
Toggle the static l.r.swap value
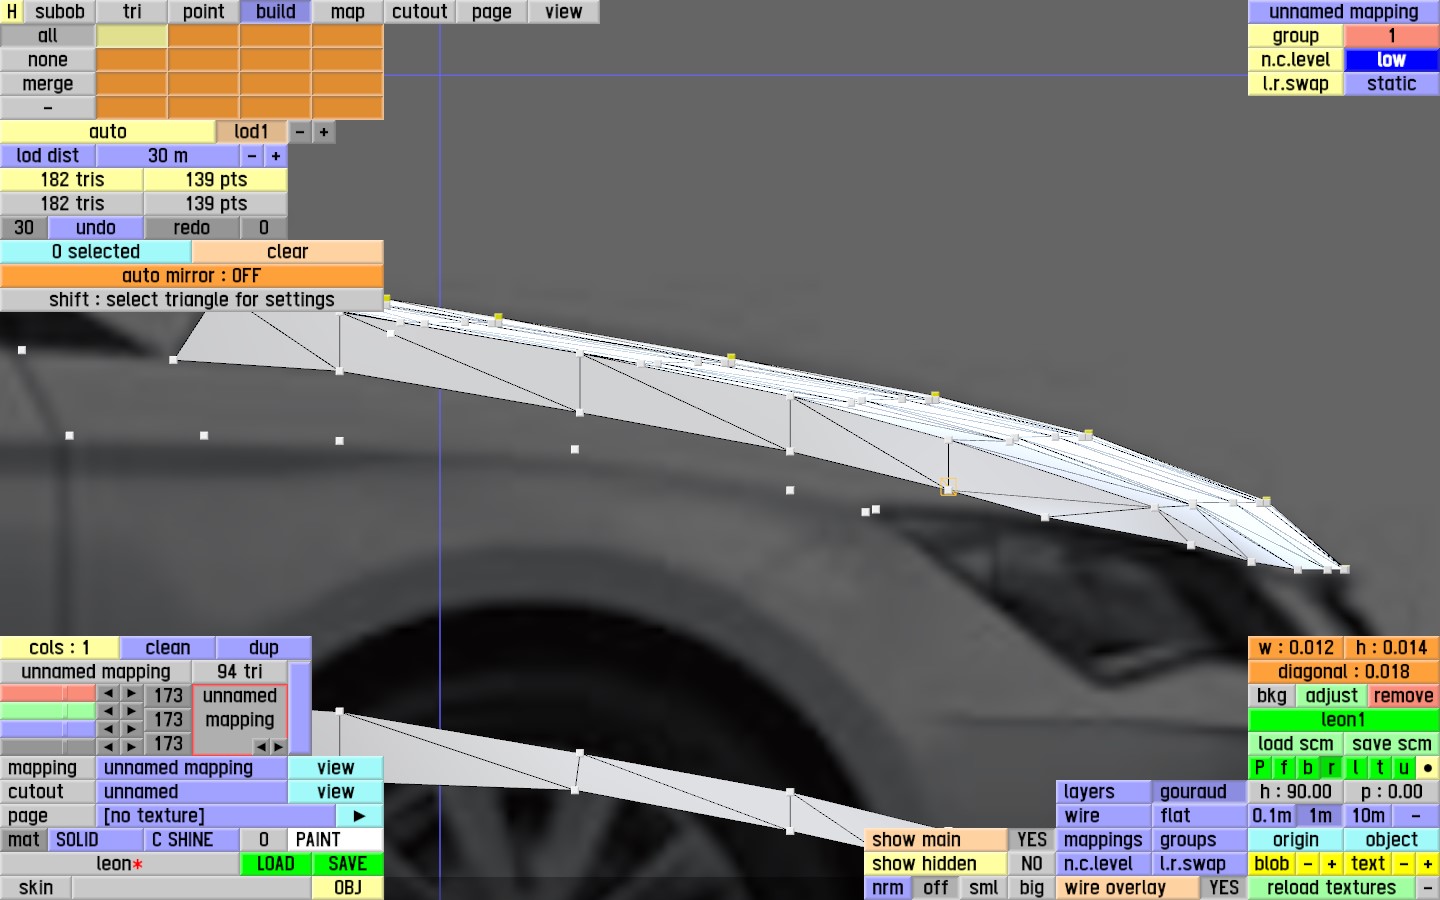point(1392,84)
